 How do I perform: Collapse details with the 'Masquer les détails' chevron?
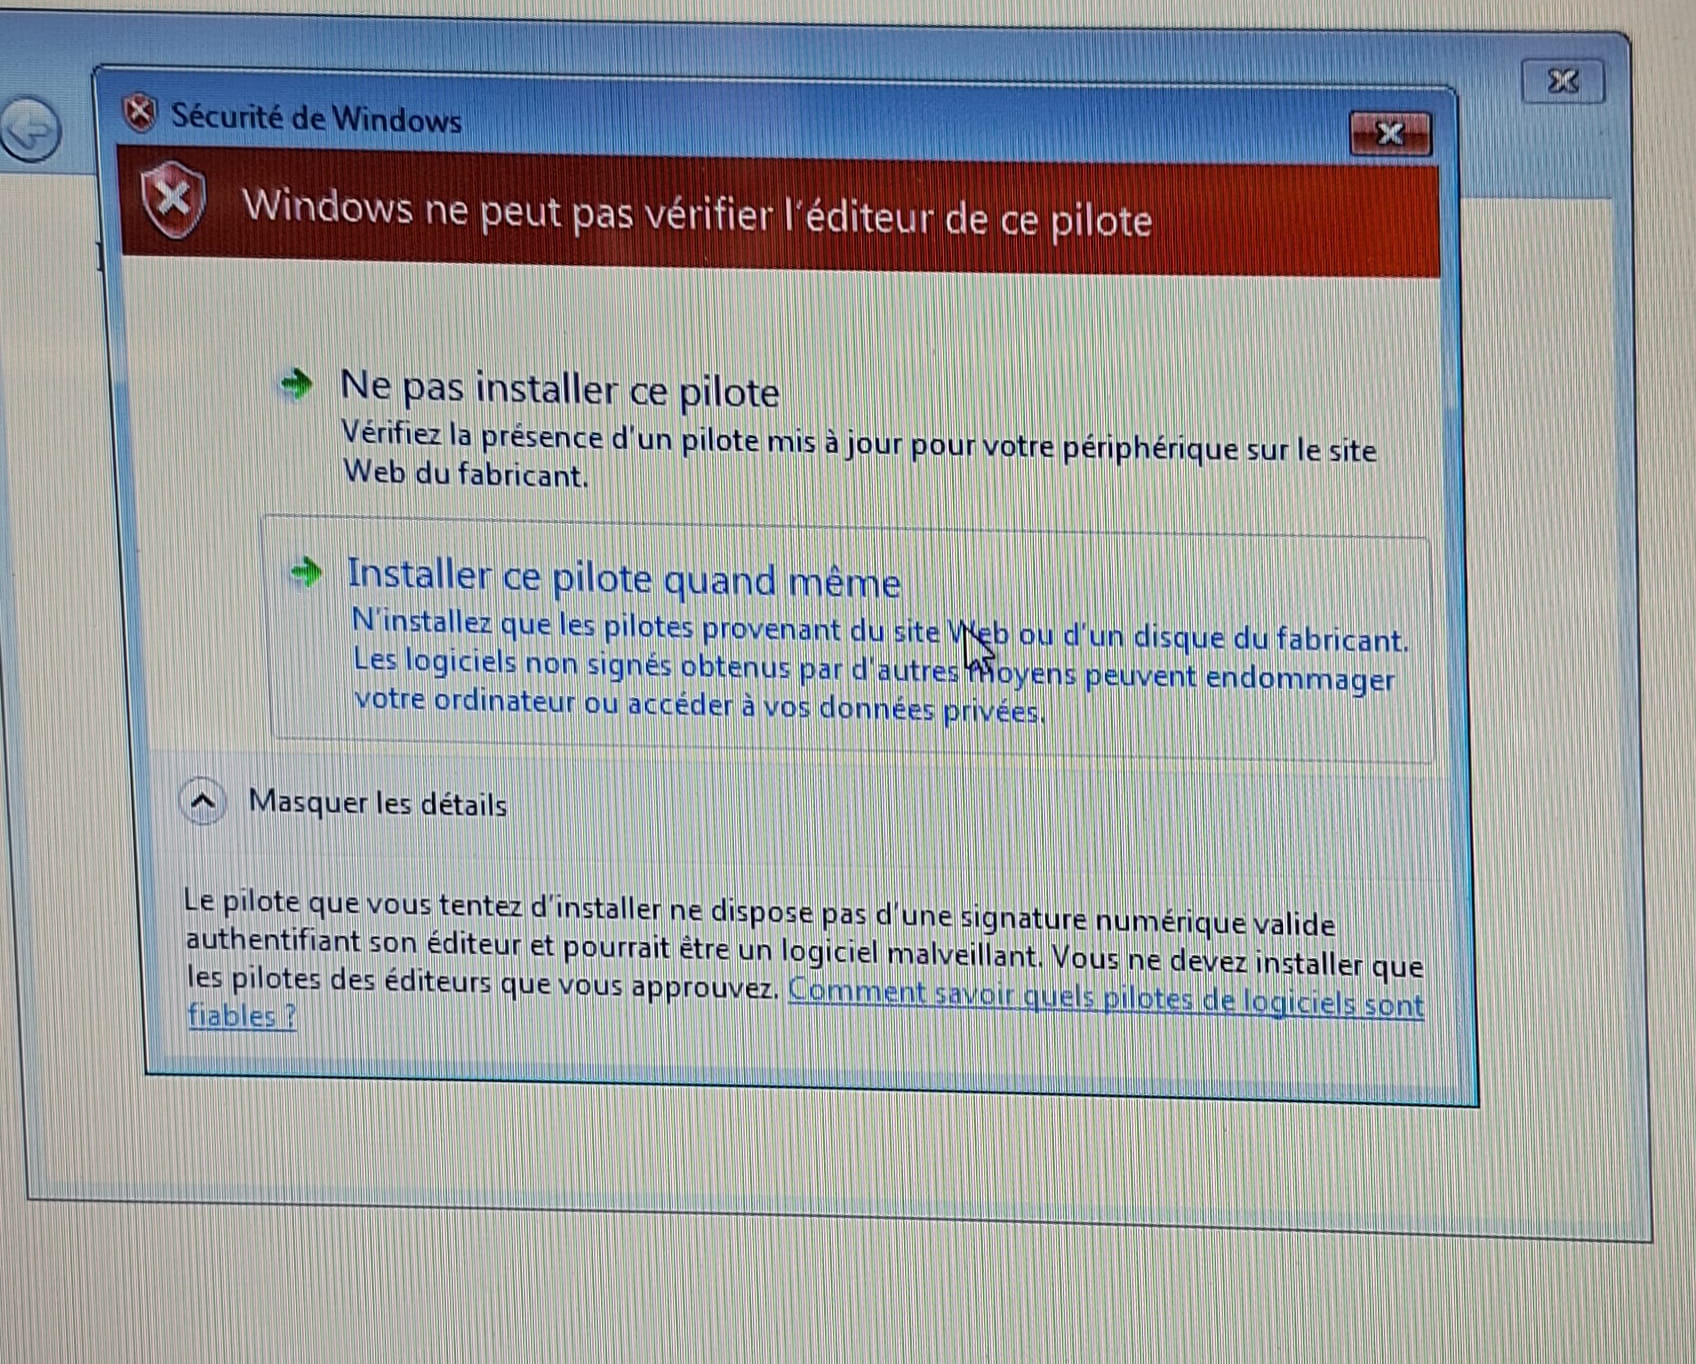point(203,801)
